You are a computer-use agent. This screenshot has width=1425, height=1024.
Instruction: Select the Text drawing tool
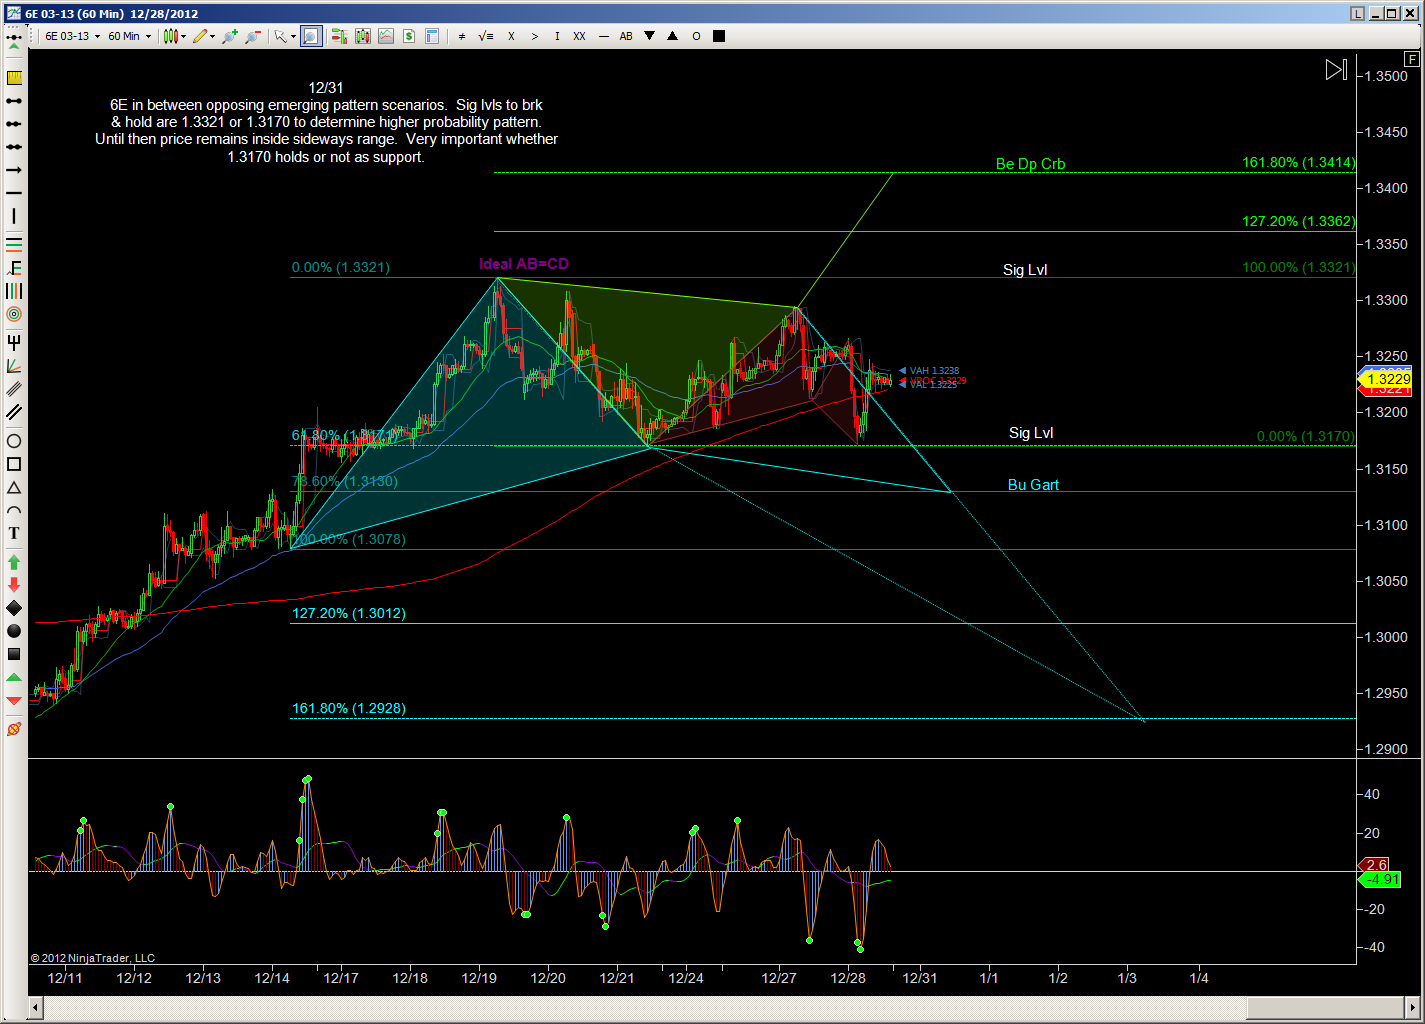point(14,533)
